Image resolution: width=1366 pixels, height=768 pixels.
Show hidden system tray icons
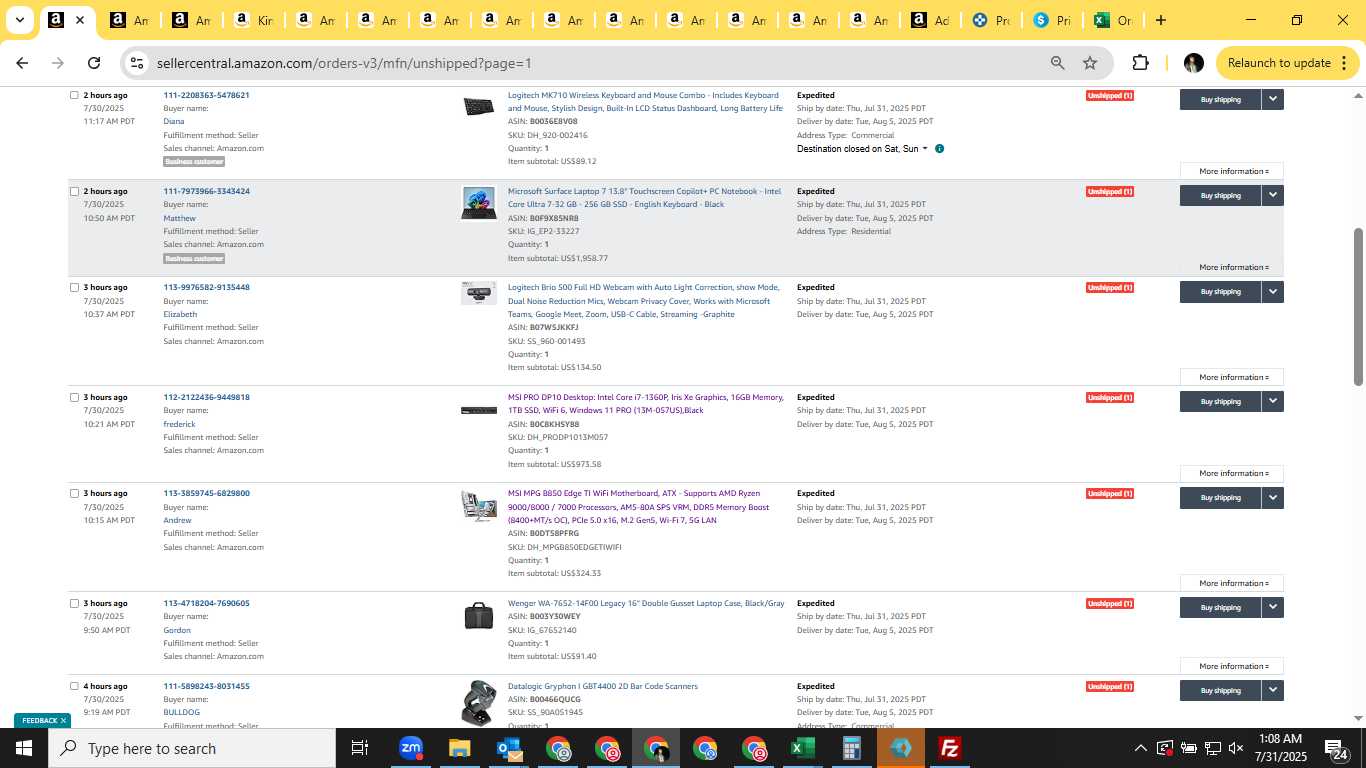click(1140, 748)
